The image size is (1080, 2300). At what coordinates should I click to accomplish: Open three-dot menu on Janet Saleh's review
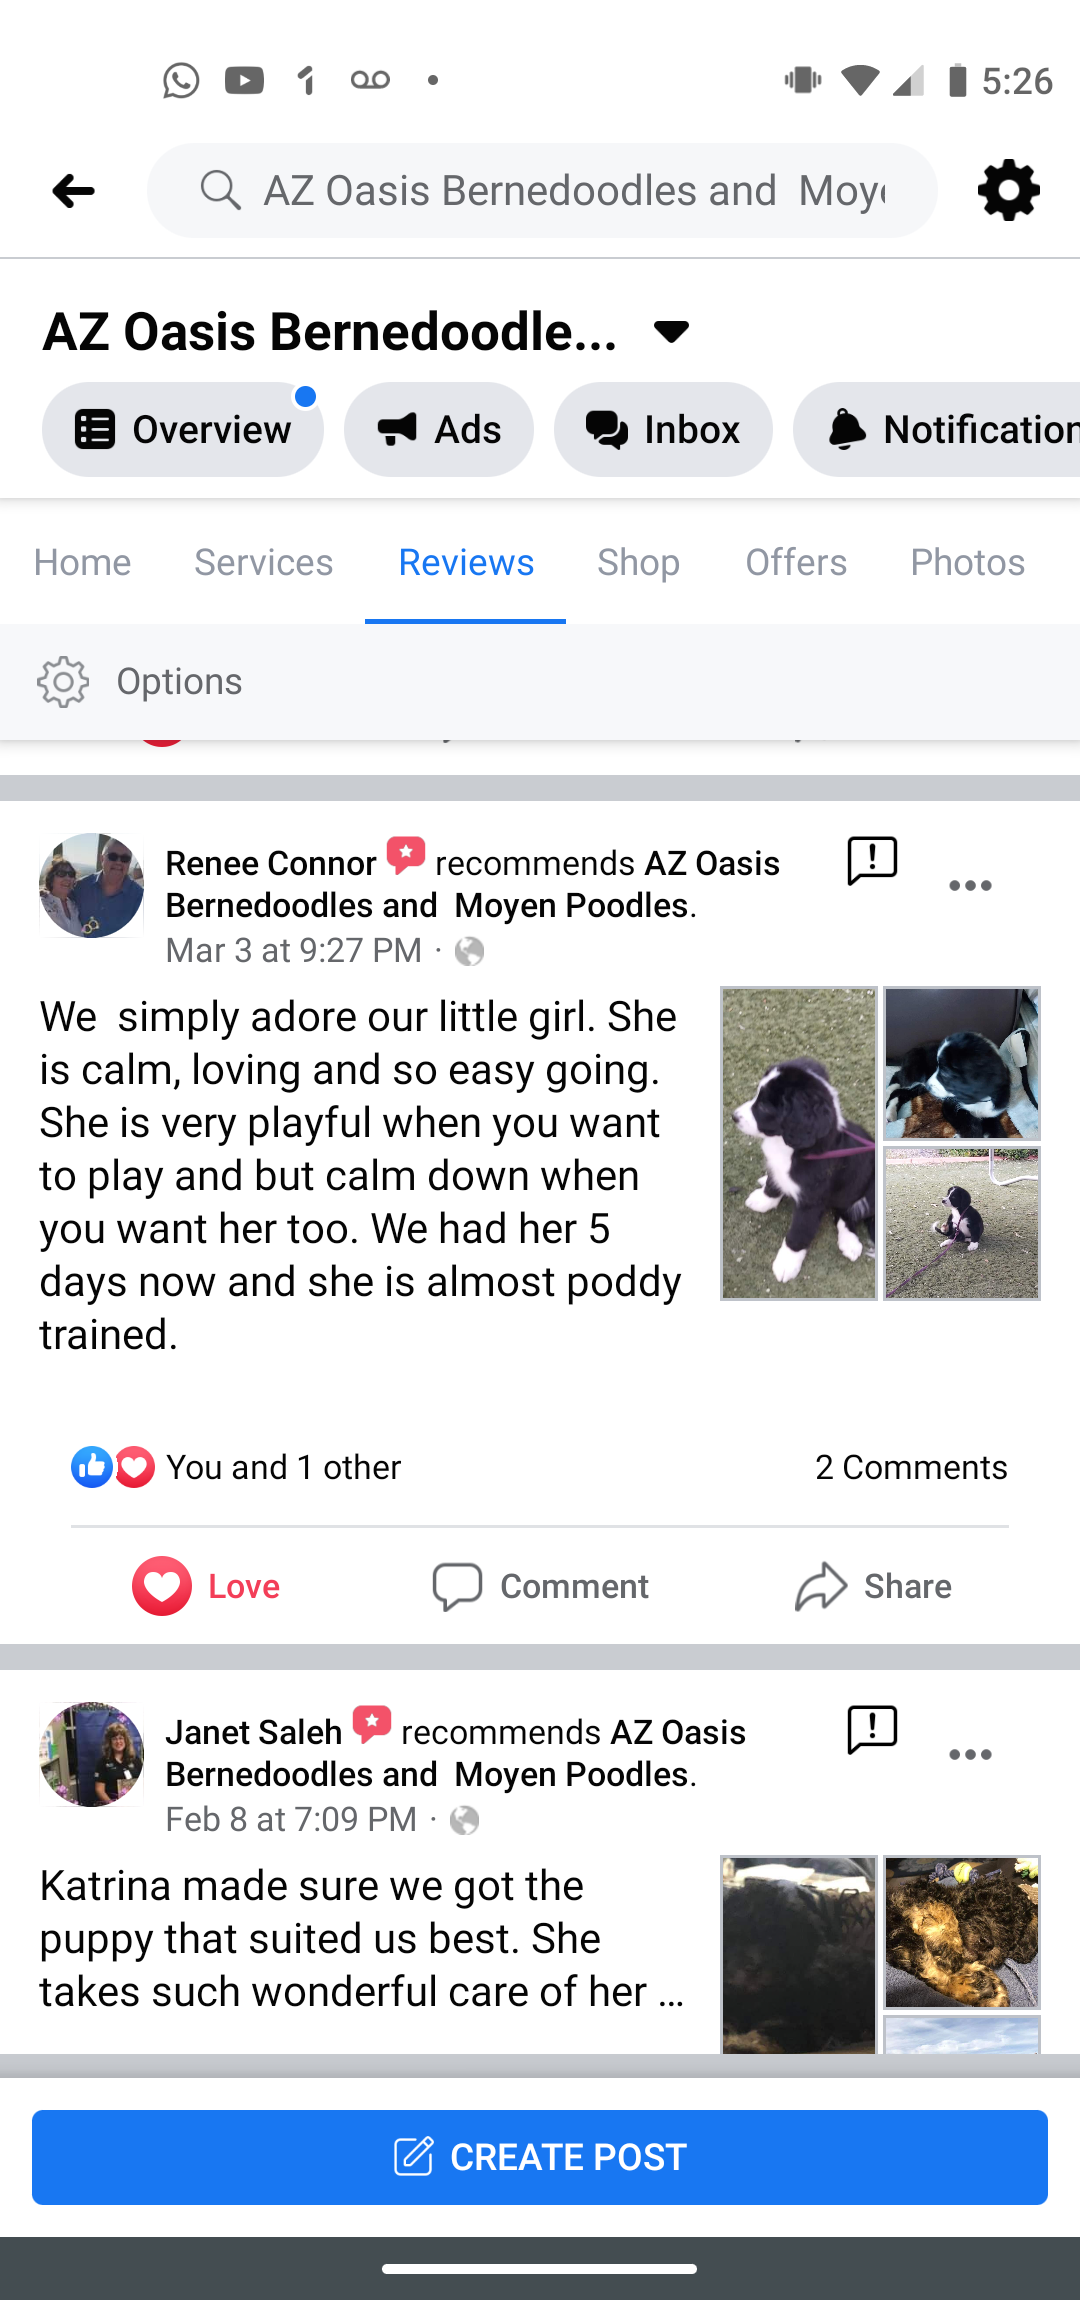pyautogui.click(x=970, y=1755)
